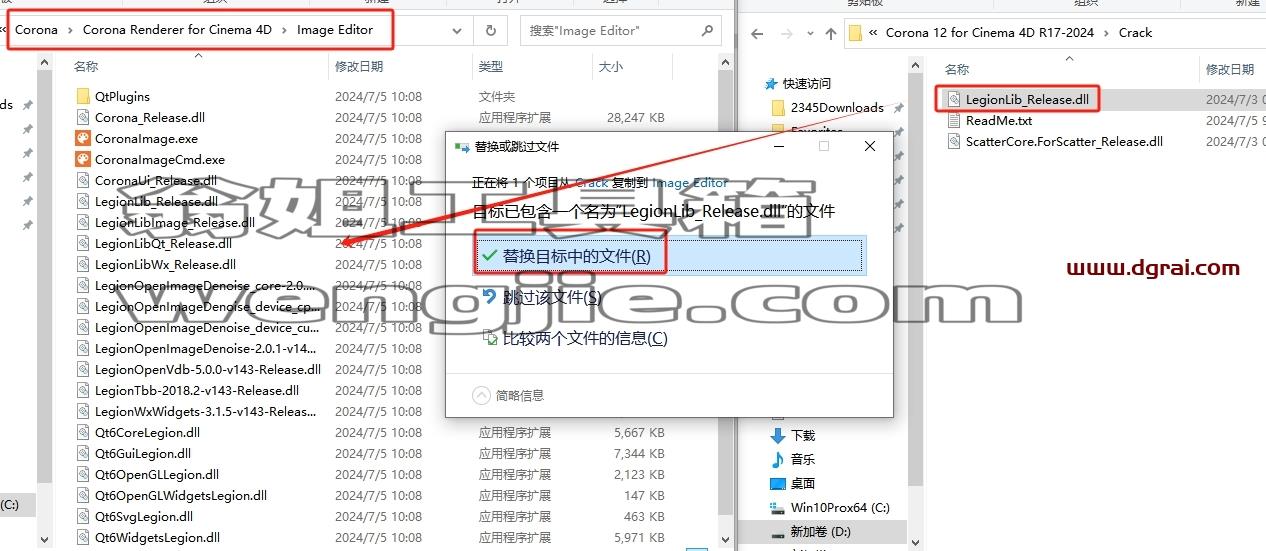Select LegionLib_Release.dll in Crack folder

[1027, 99]
